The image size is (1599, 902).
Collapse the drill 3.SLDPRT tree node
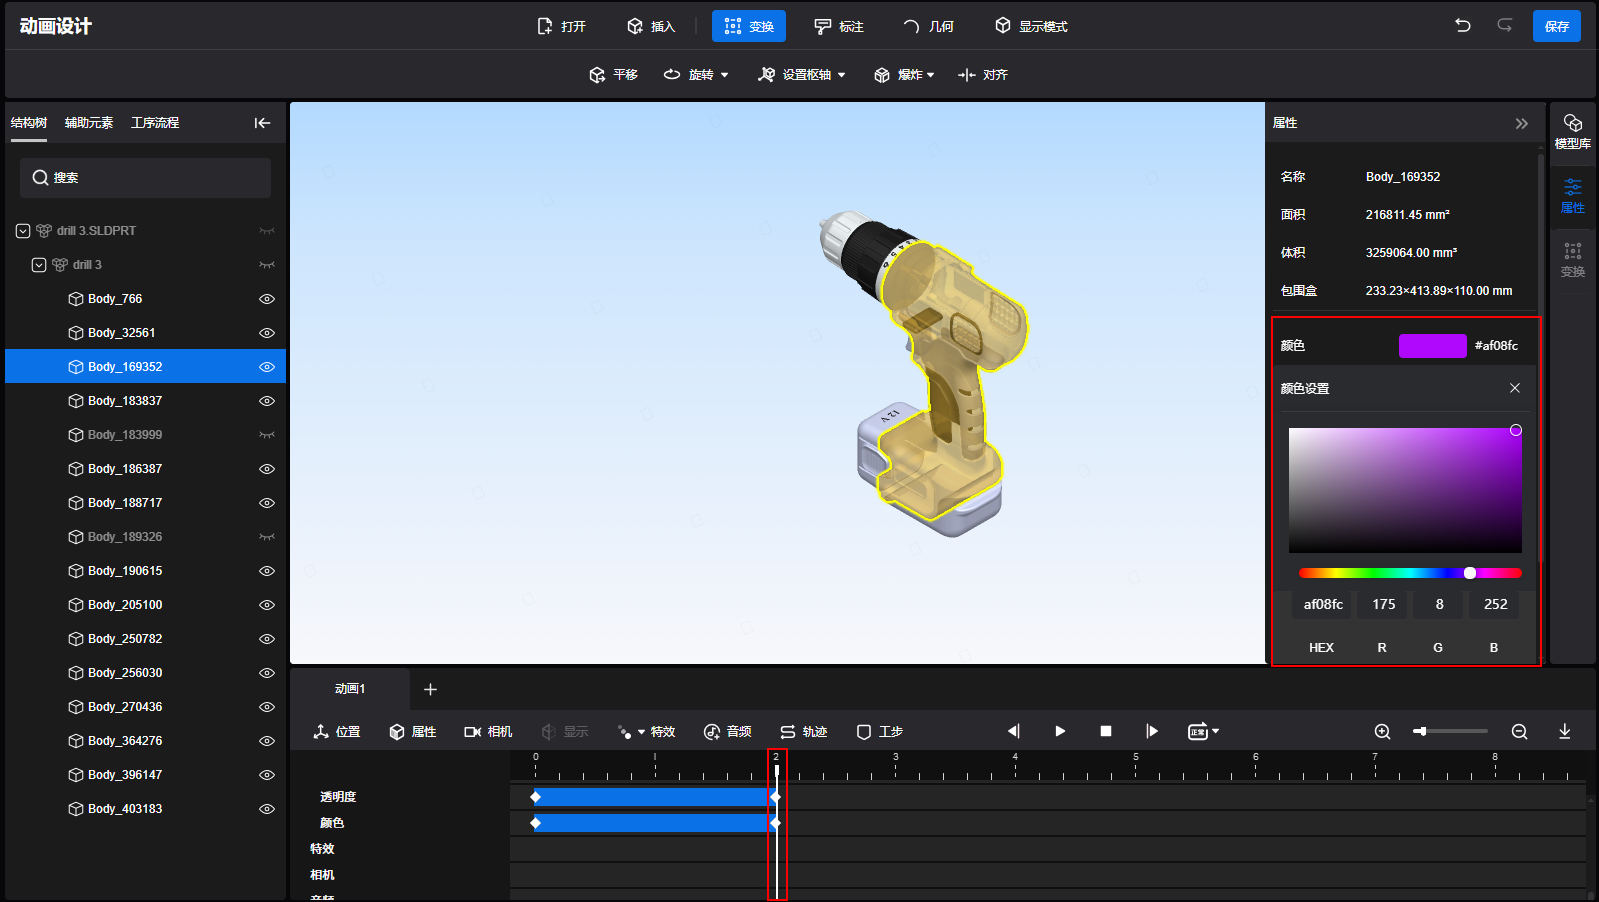click(23, 231)
